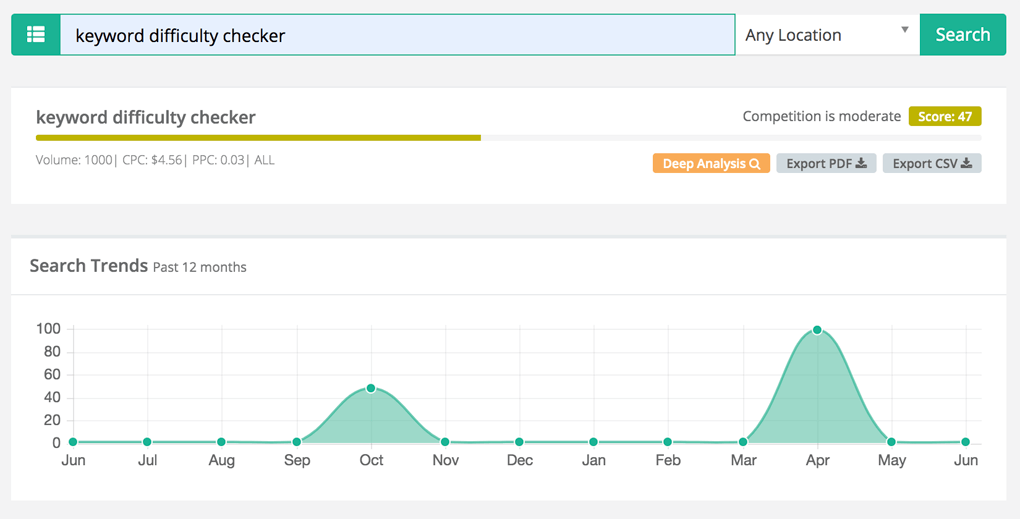The image size is (1020, 519).
Task: Click the download icon on Export PDF
Action: pyautogui.click(x=861, y=163)
